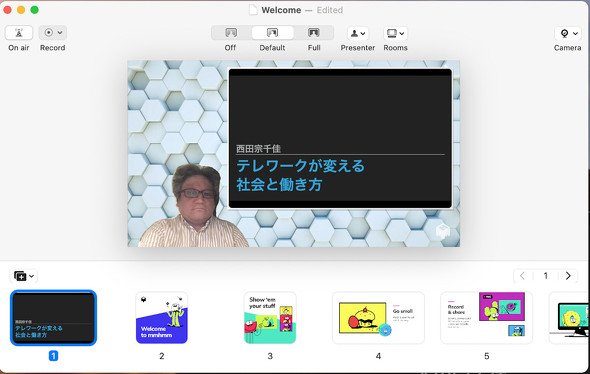Expand the Camera dropdown chevron

point(575,33)
